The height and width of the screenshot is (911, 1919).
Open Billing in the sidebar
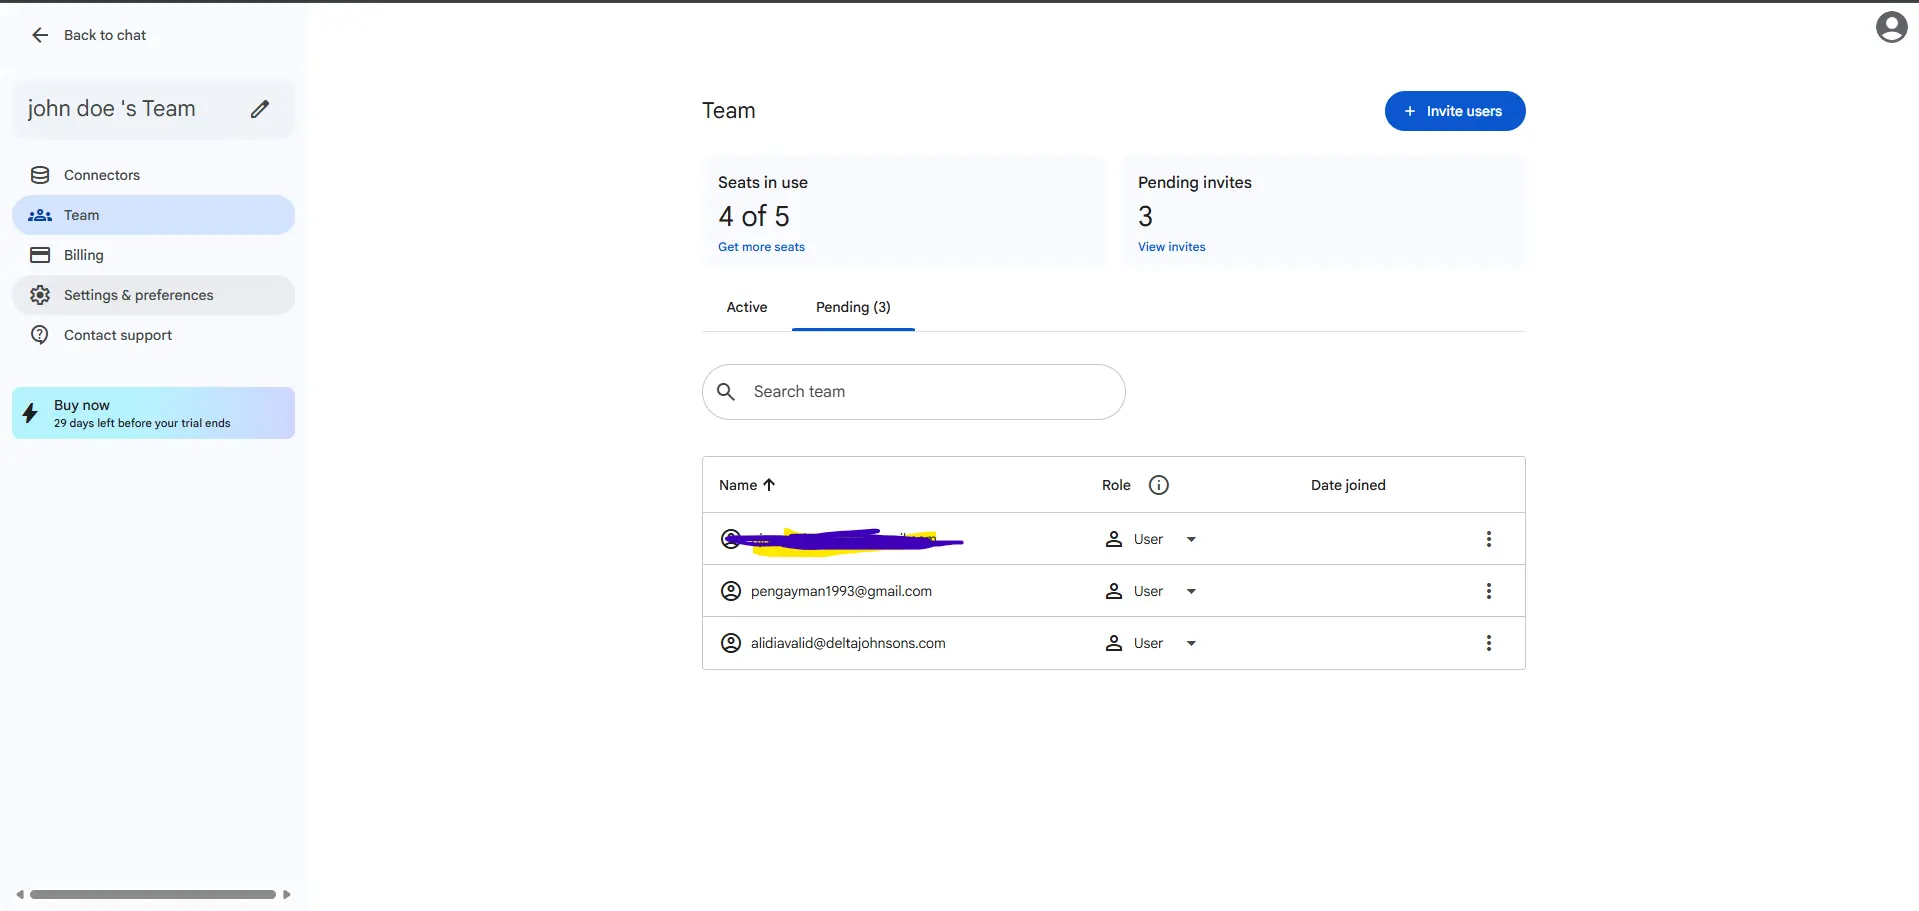click(153, 255)
